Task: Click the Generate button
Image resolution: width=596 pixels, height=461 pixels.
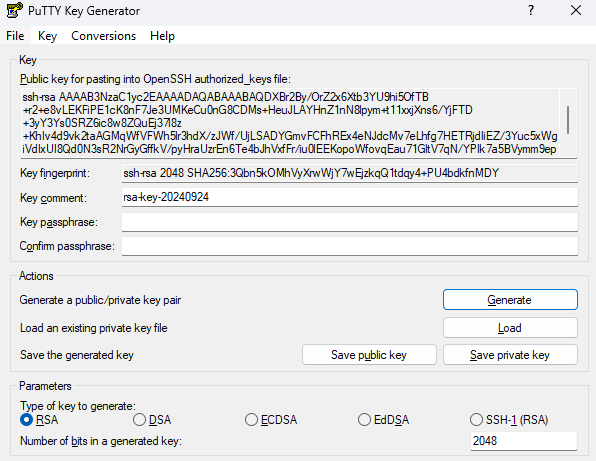Action: [510, 300]
